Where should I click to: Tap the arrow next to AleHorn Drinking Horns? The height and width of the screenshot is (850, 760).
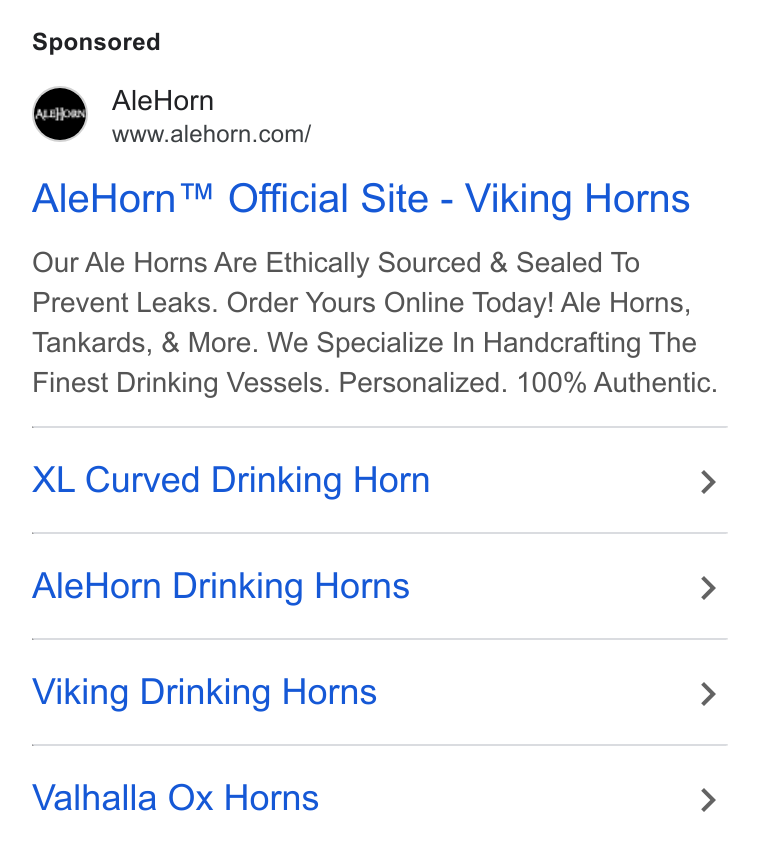709,588
